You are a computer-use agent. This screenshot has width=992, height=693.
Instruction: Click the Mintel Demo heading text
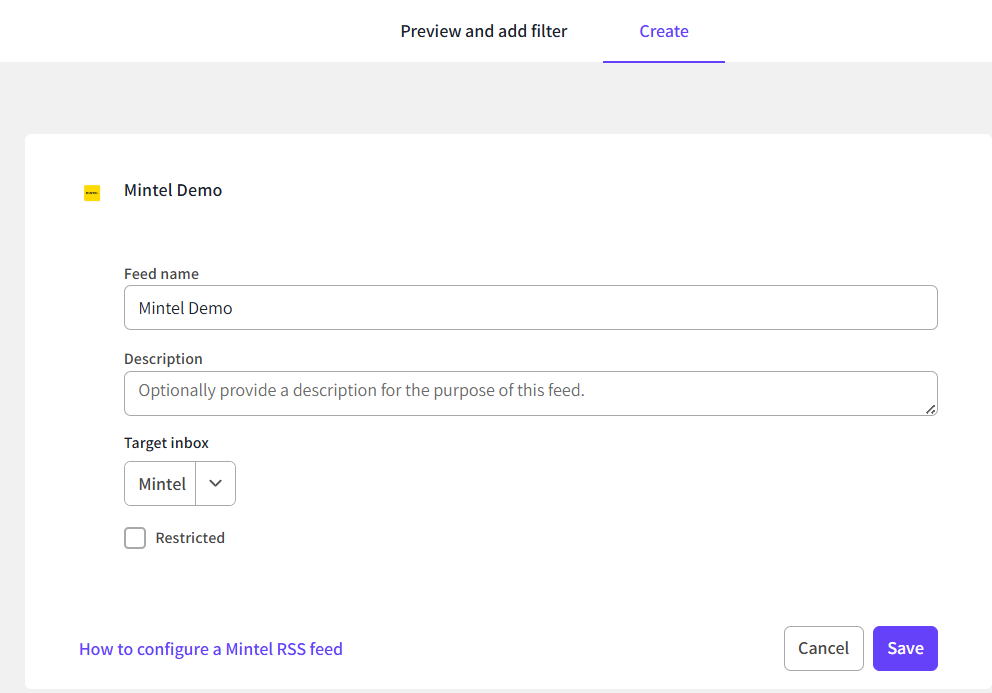coord(173,190)
